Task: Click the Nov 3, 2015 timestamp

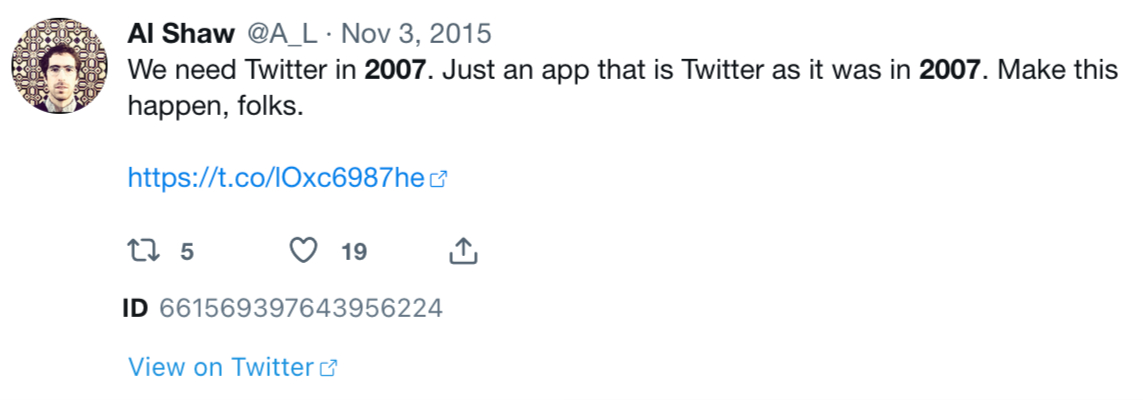Action: click(x=416, y=34)
